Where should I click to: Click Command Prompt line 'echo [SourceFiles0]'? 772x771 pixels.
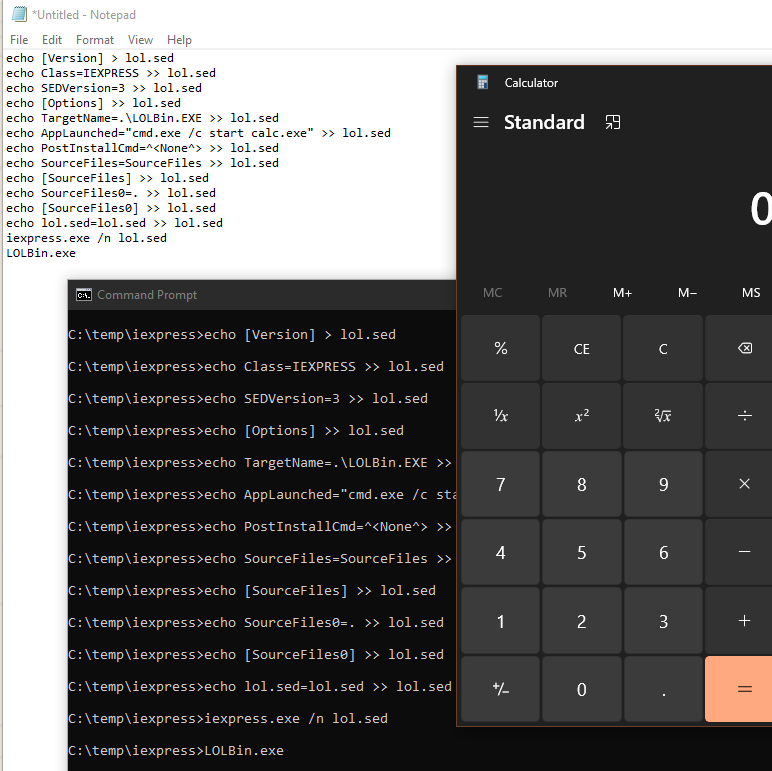(x=256, y=655)
